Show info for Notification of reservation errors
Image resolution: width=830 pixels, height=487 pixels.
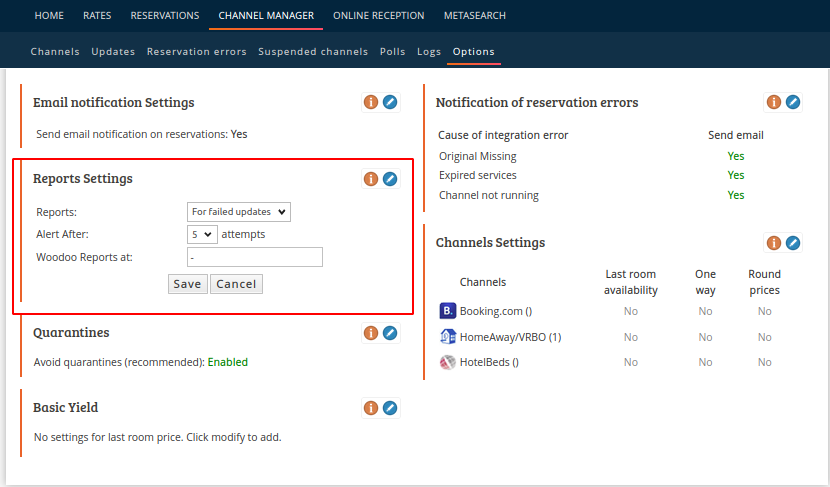coord(774,102)
